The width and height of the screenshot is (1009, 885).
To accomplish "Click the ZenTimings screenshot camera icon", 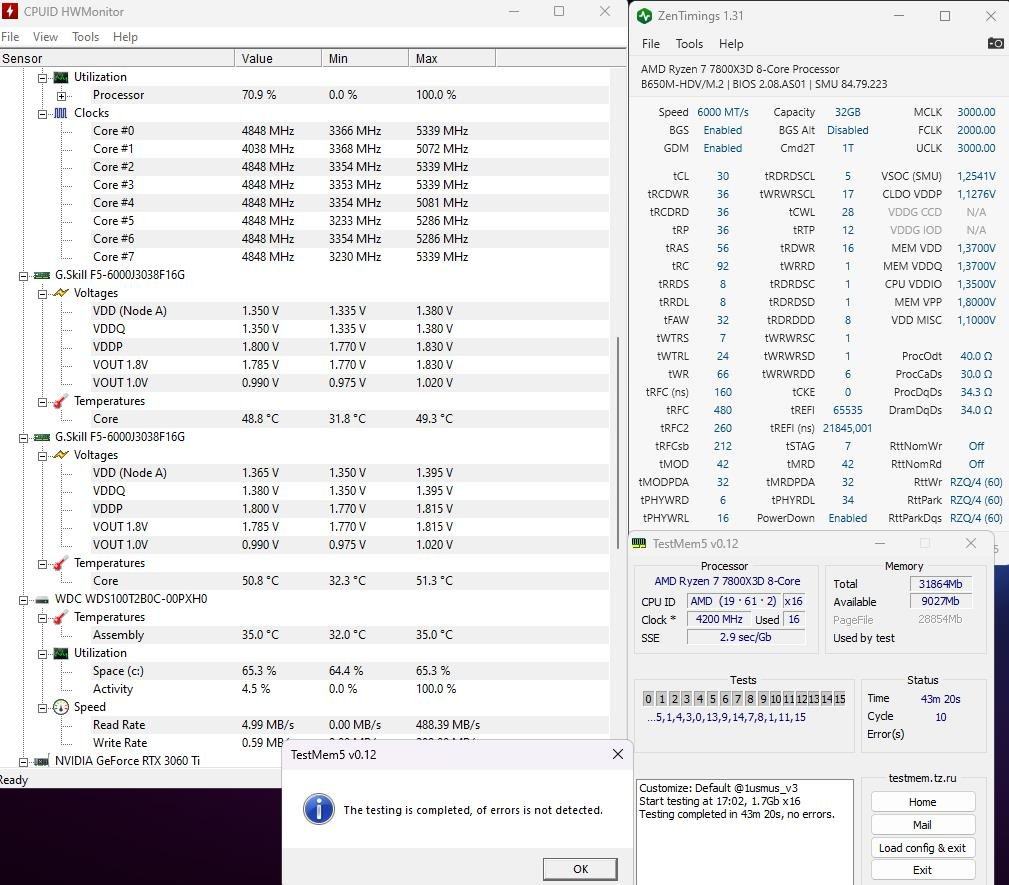I will [x=995, y=43].
